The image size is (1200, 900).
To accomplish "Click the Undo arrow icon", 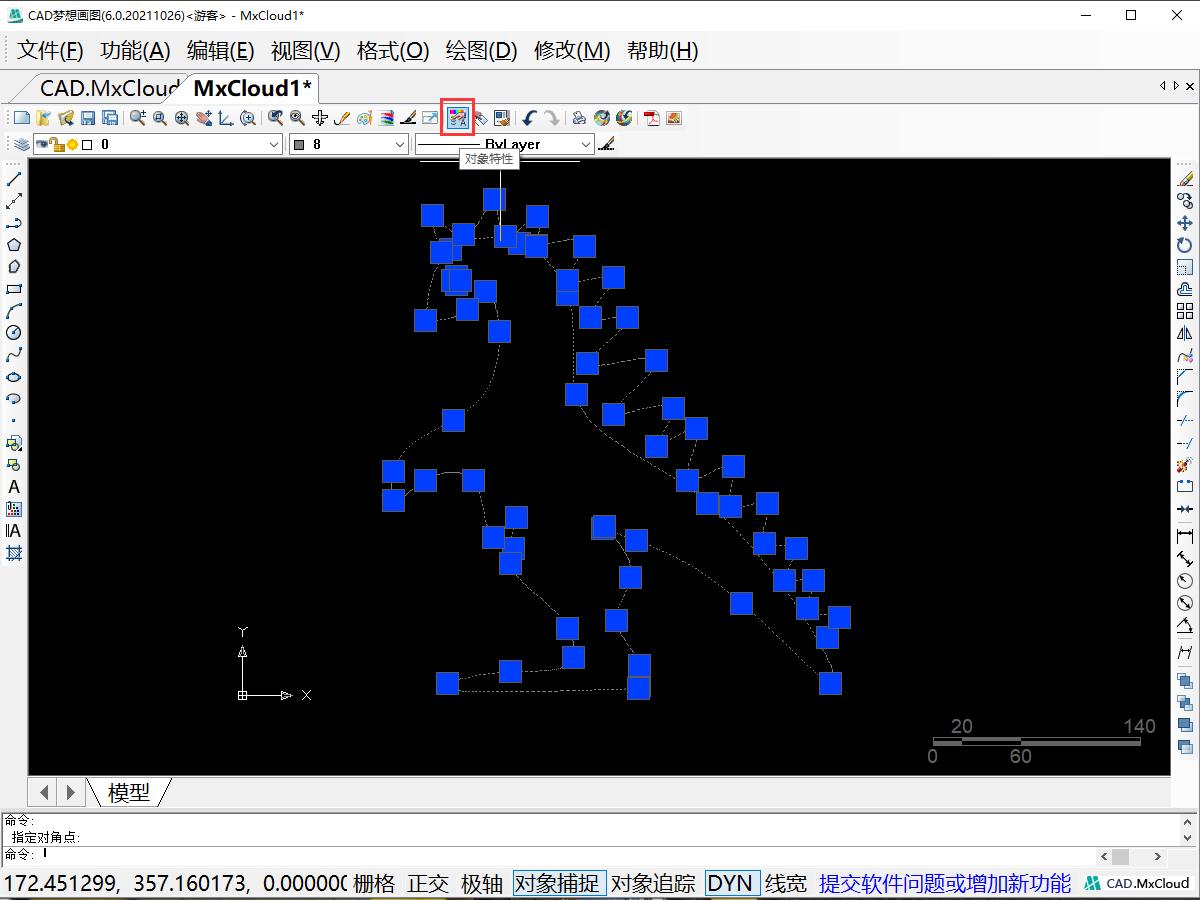I will pyautogui.click(x=529, y=118).
